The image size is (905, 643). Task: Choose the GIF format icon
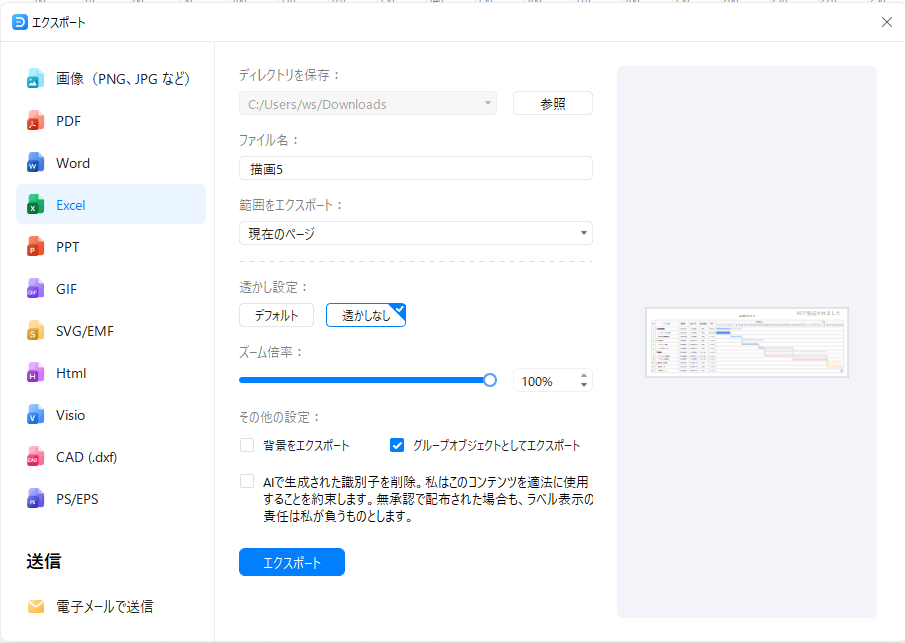[36, 289]
